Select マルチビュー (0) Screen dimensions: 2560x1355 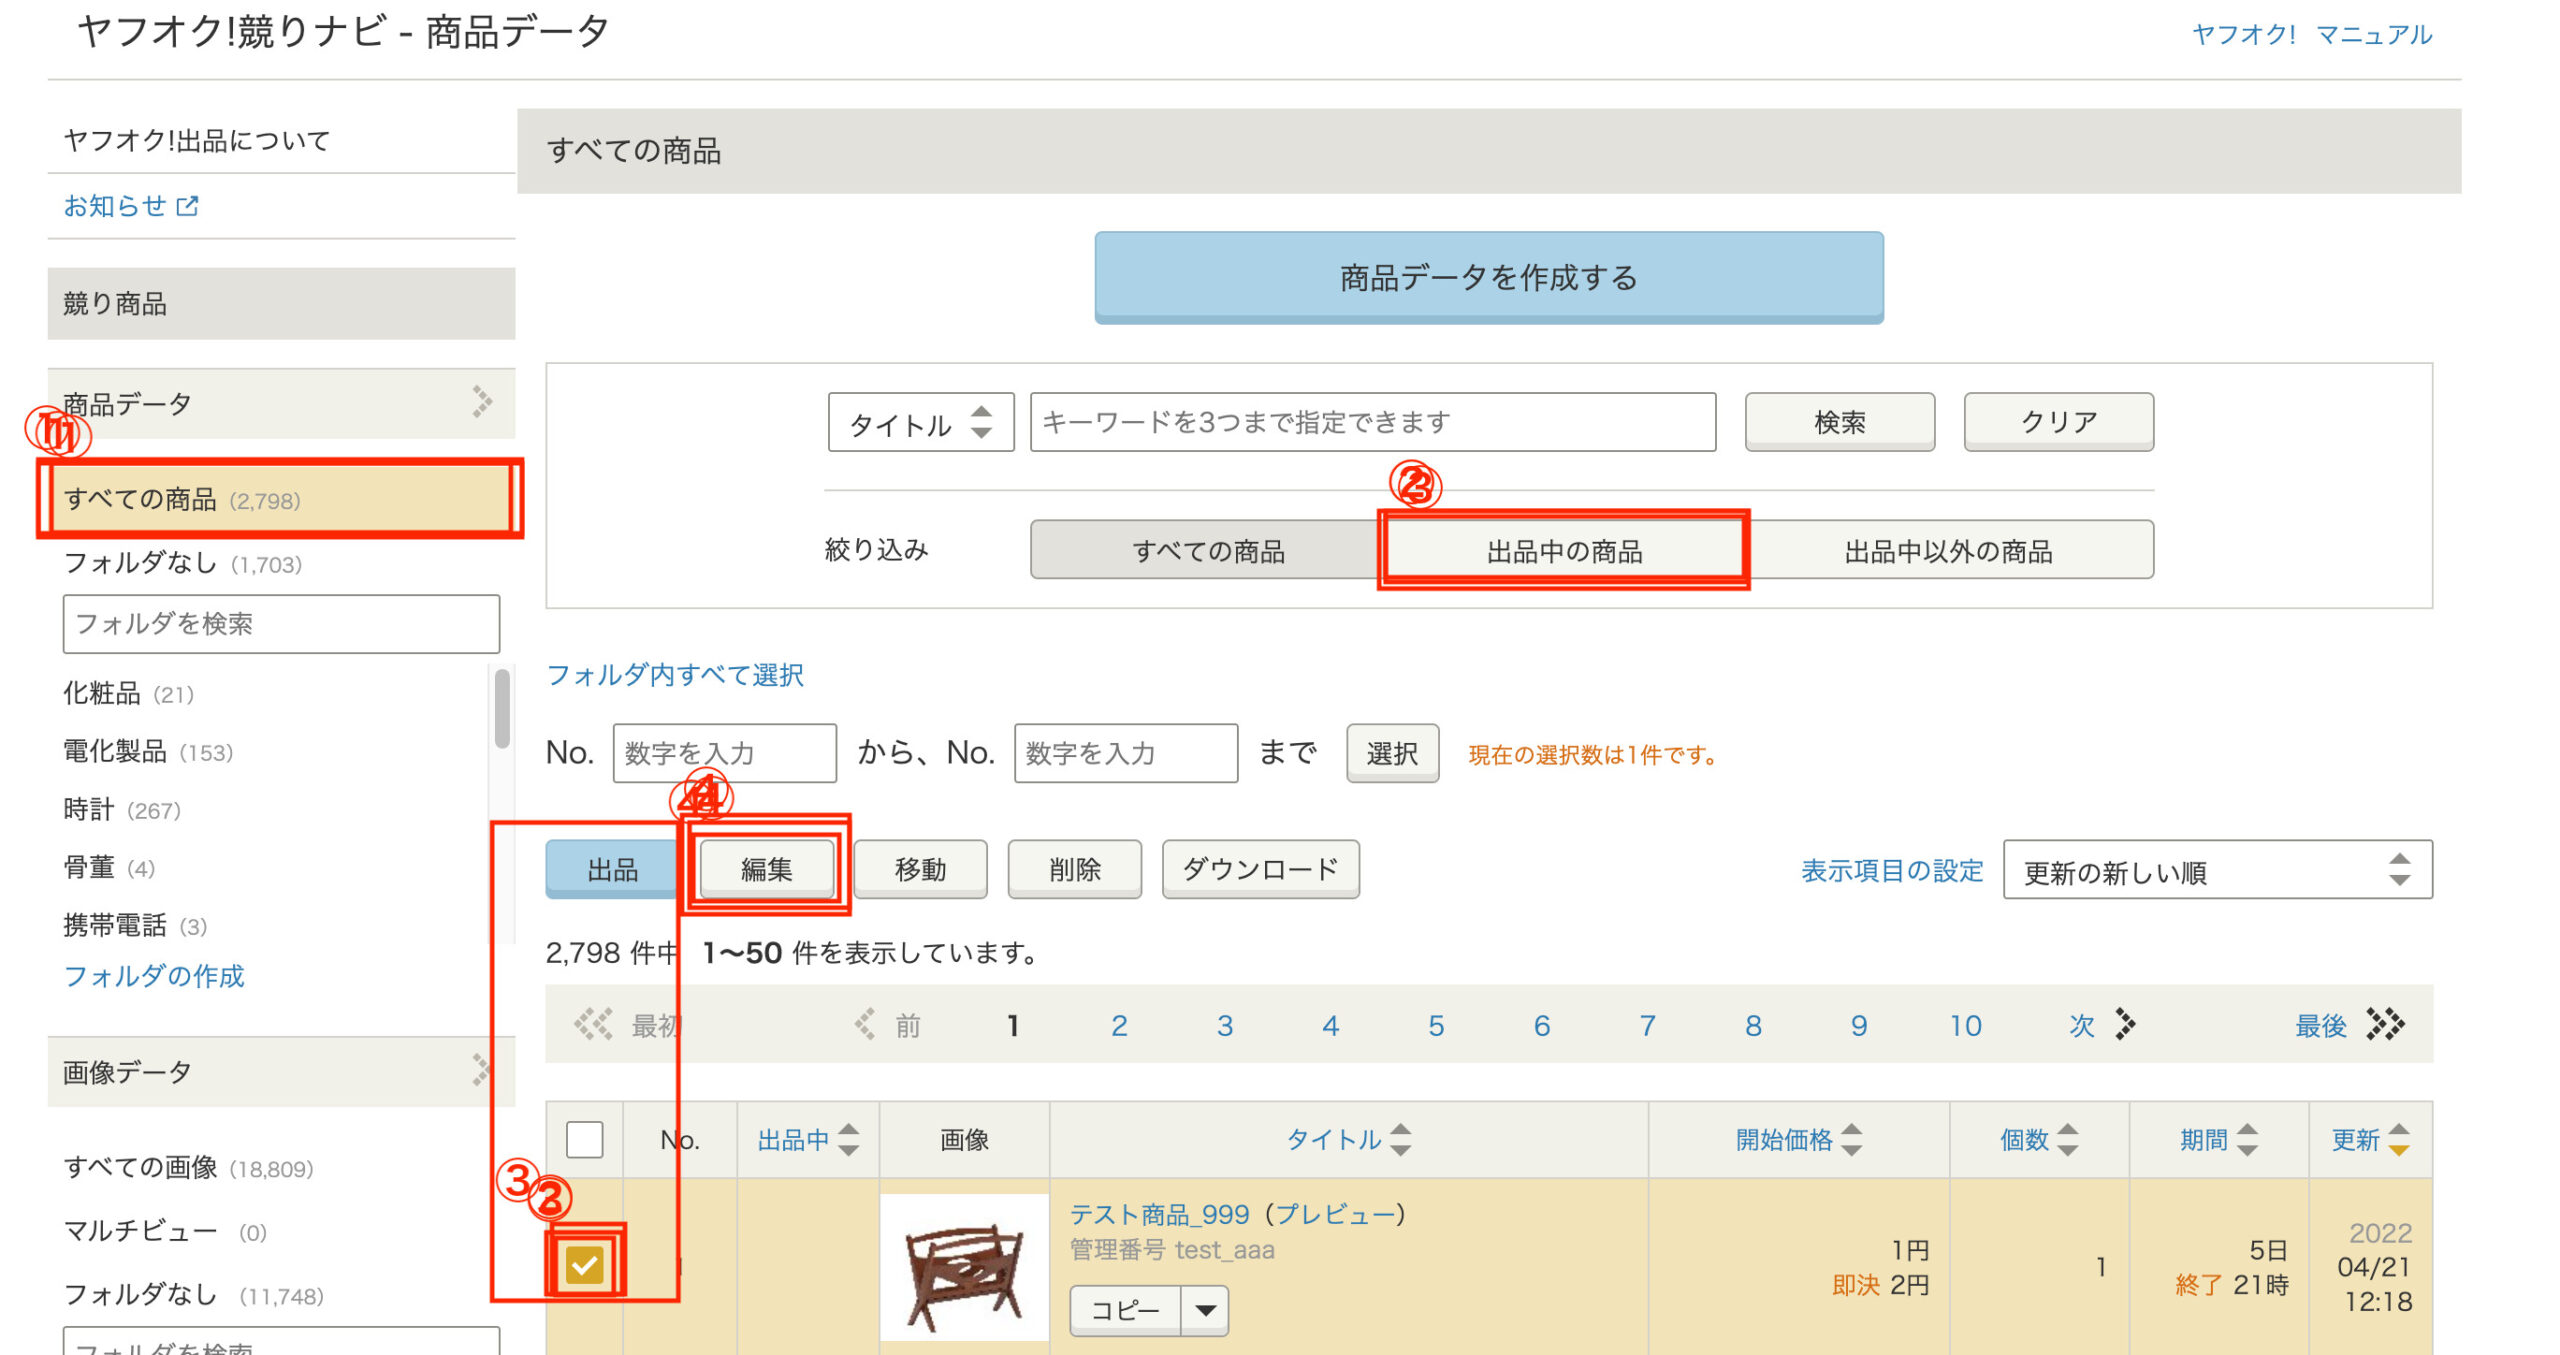click(165, 1231)
